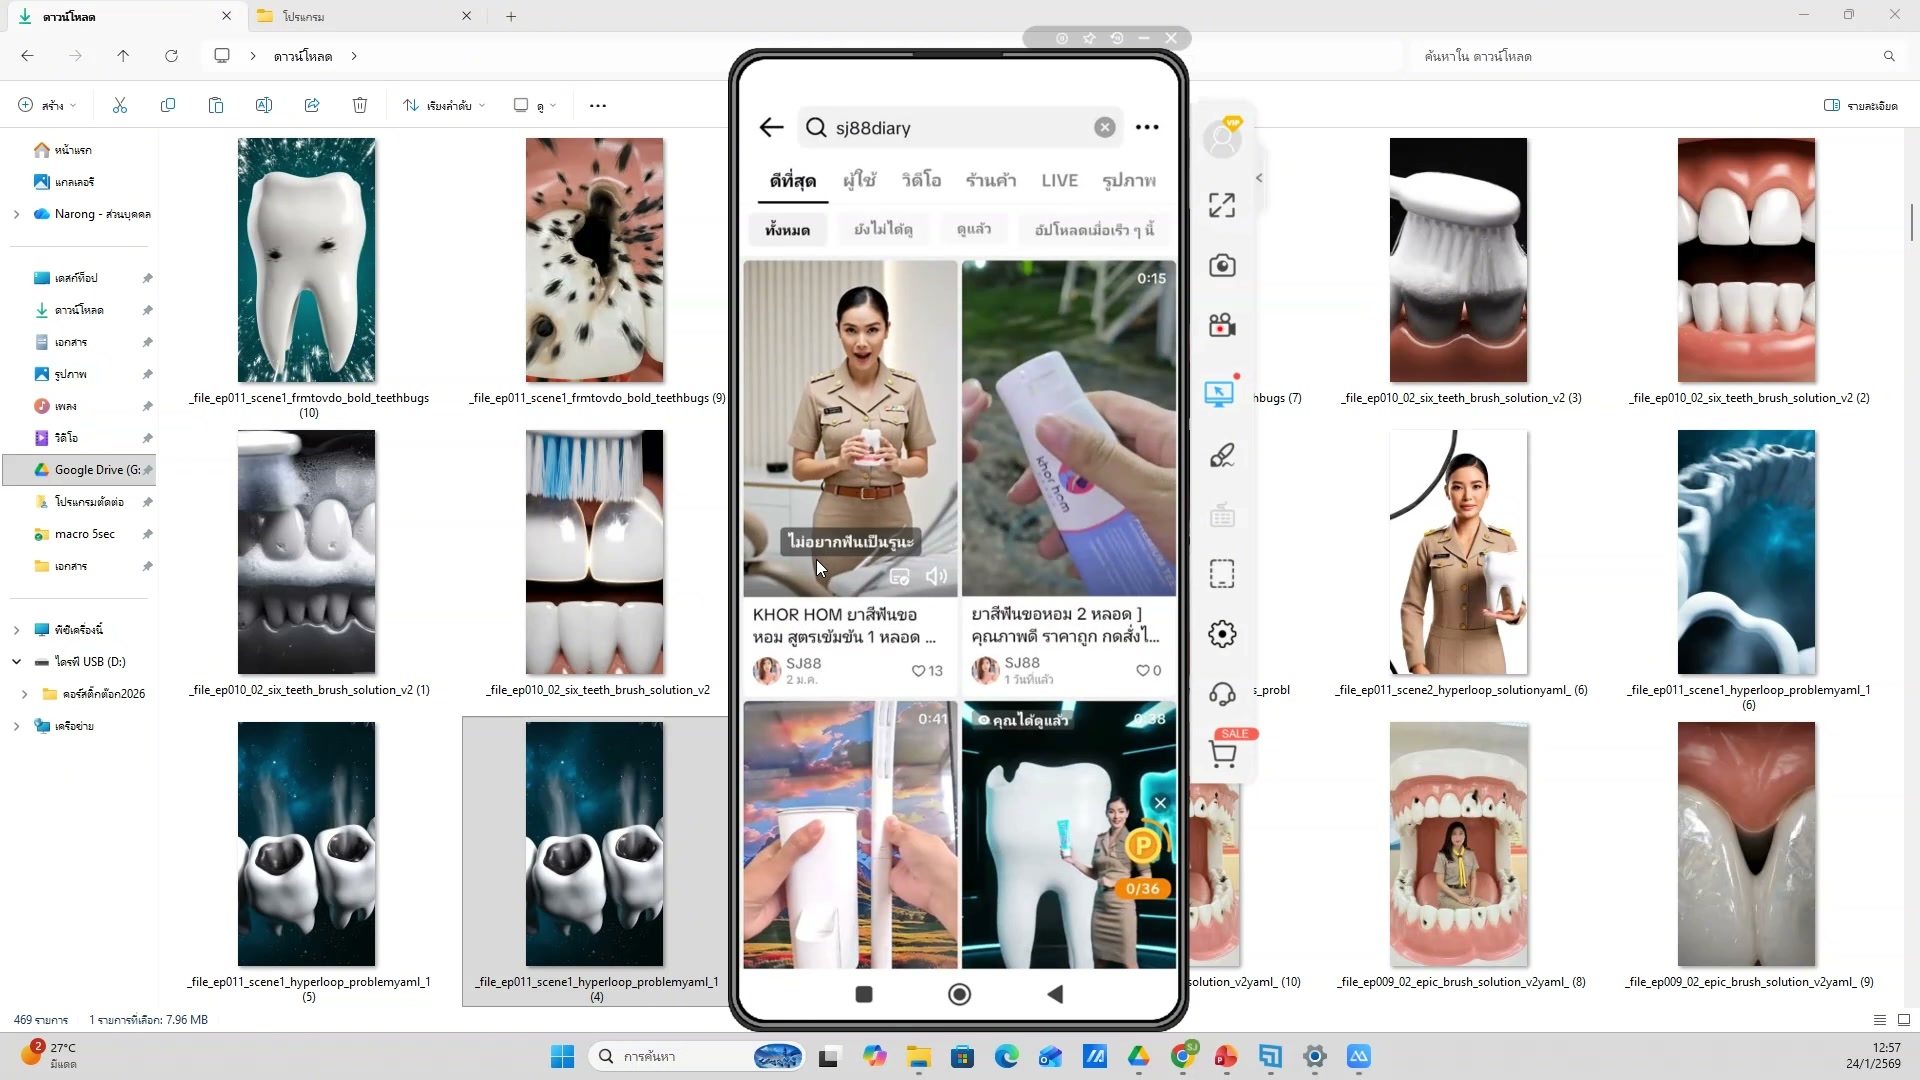Tap the Android home circle button
The height and width of the screenshot is (1080, 1920).
959,994
